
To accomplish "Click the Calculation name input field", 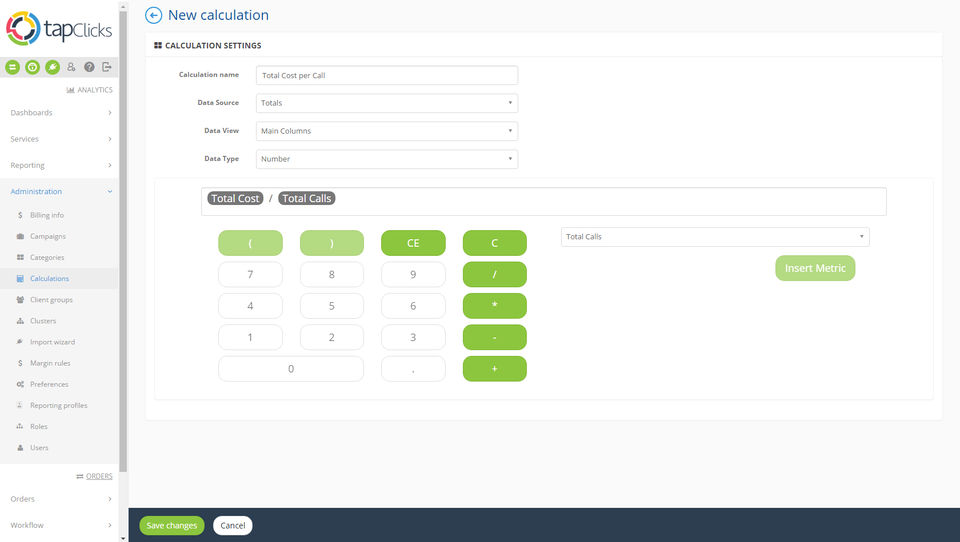I will tap(387, 75).
